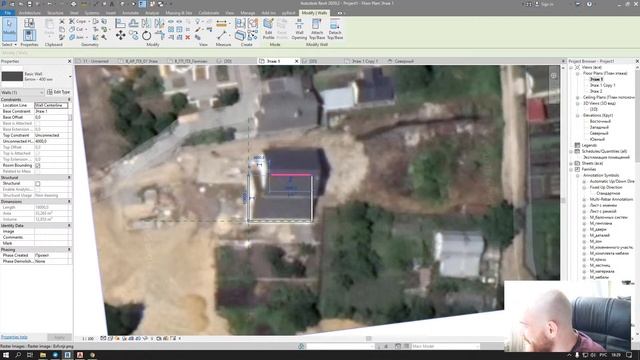Click the Windows Start button
640x360 pixels.
point(6,355)
